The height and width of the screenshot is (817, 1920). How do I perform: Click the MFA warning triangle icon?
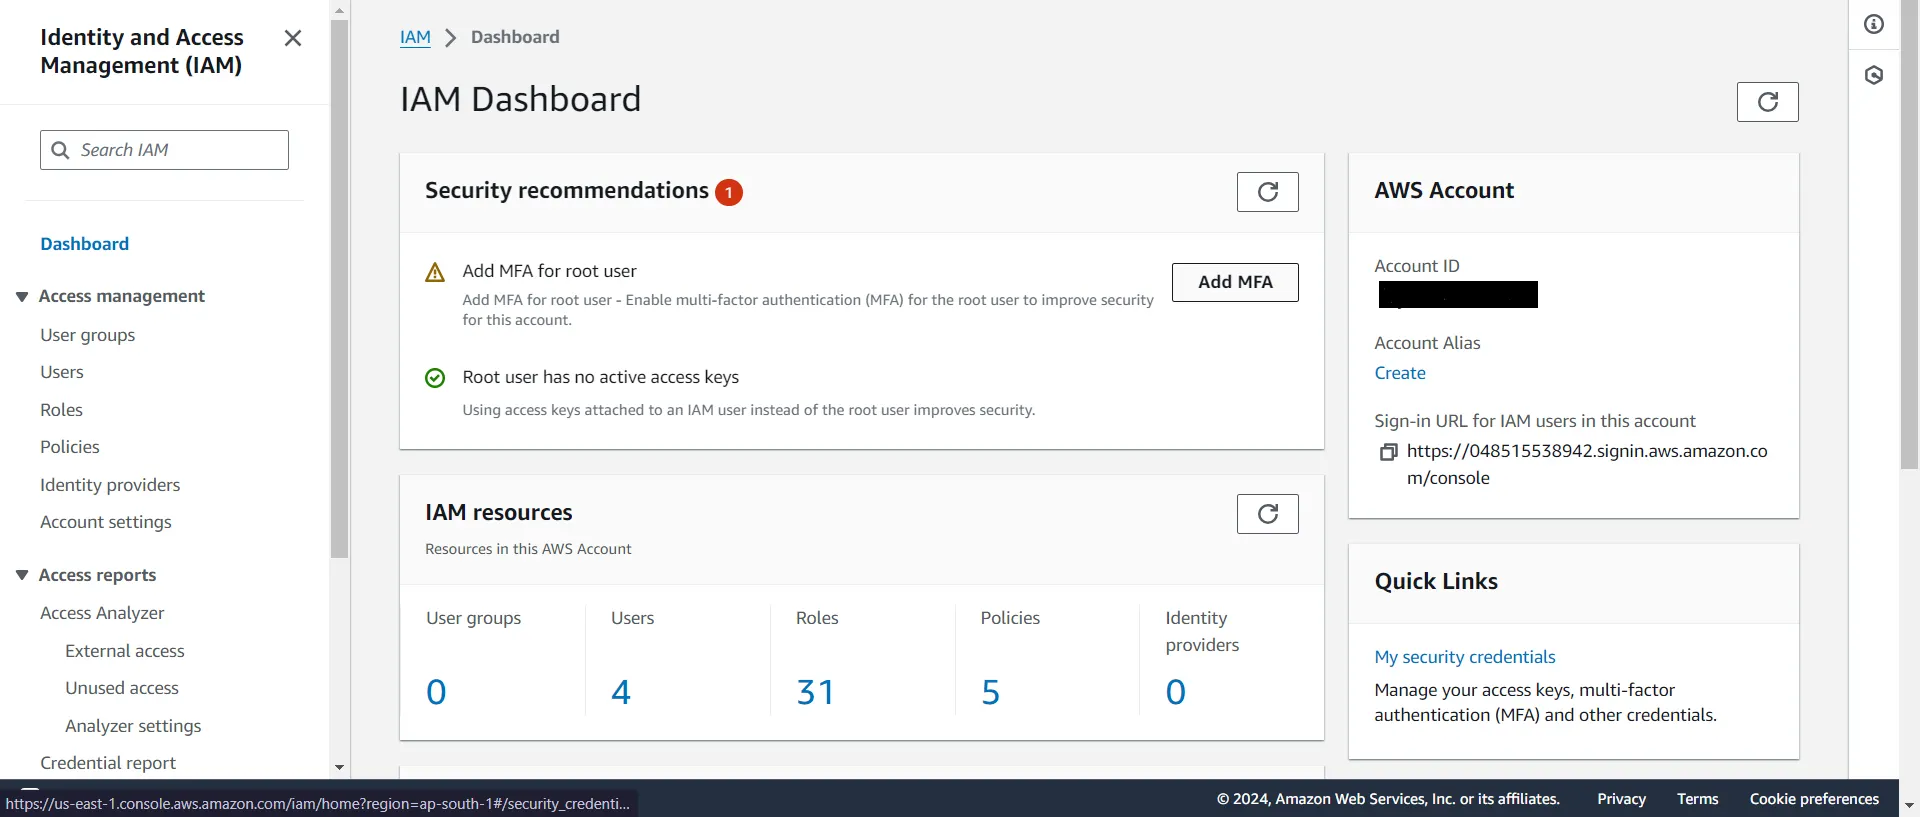click(x=435, y=272)
